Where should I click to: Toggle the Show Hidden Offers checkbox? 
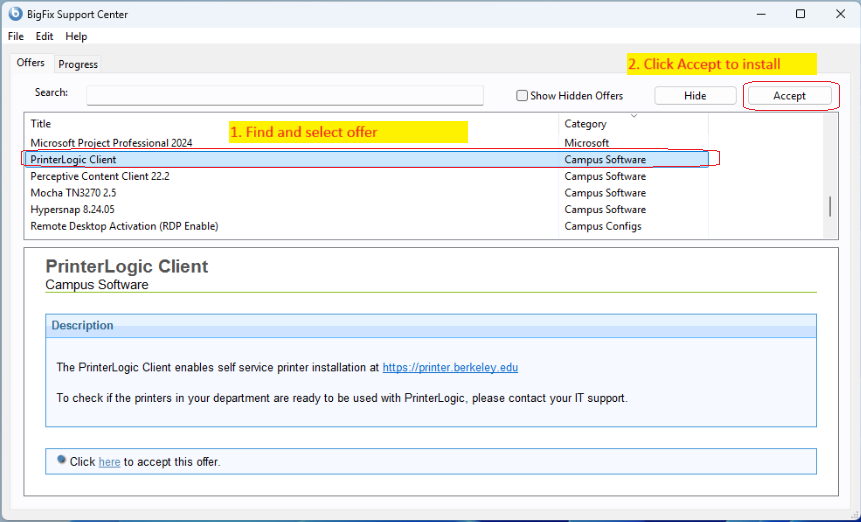coord(522,96)
